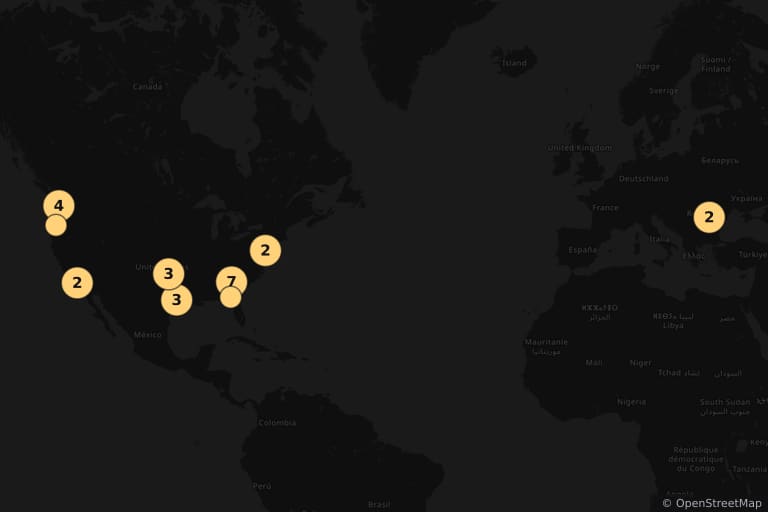This screenshot has width=768, height=512.
Task: Click the Brasil map label
Action: [x=379, y=504]
